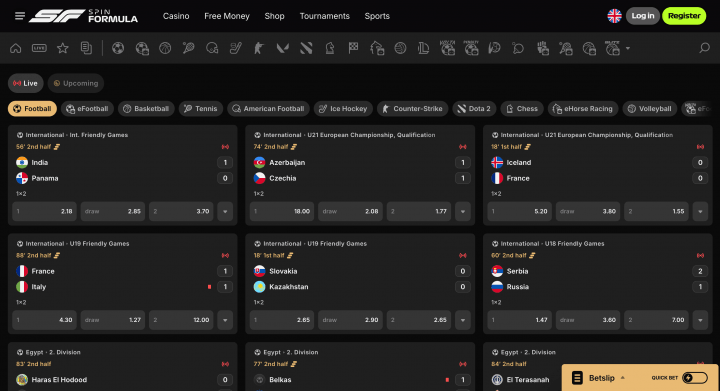Bet on Serbia win at 1.47
The height and width of the screenshot is (391, 720).
click(x=520, y=320)
